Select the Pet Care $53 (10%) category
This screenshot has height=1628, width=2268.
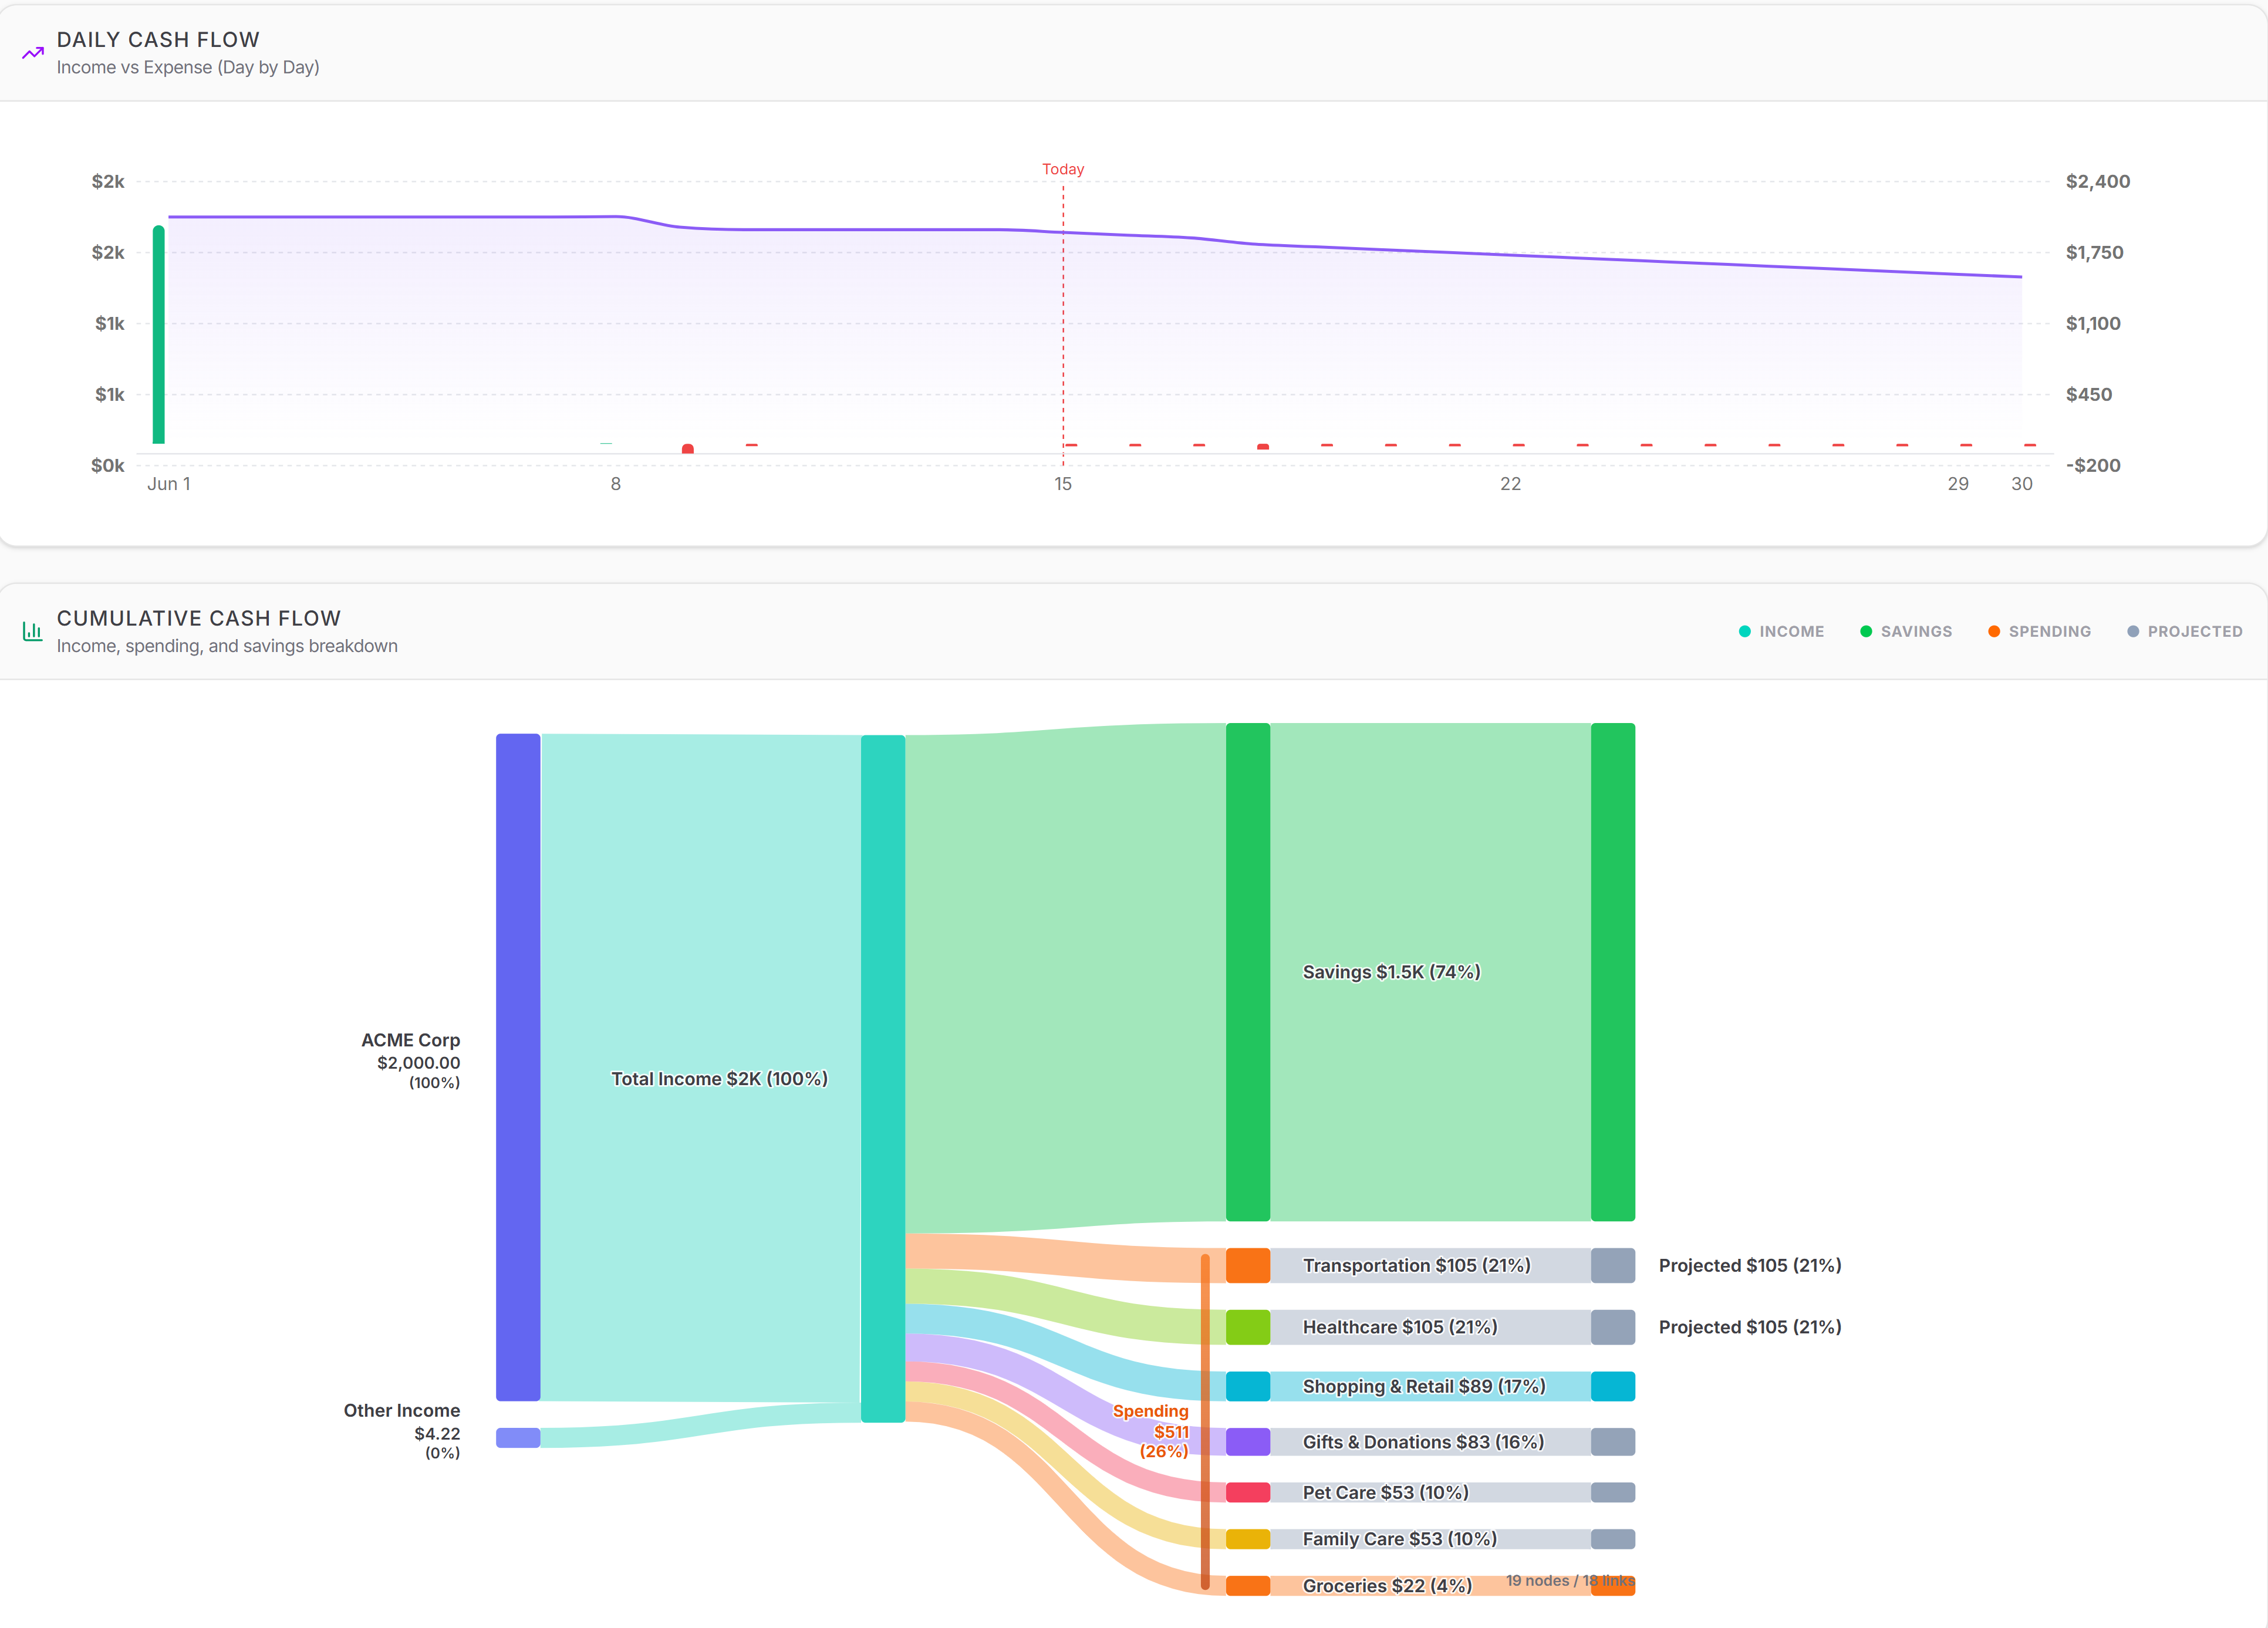pyautogui.click(x=1385, y=1492)
